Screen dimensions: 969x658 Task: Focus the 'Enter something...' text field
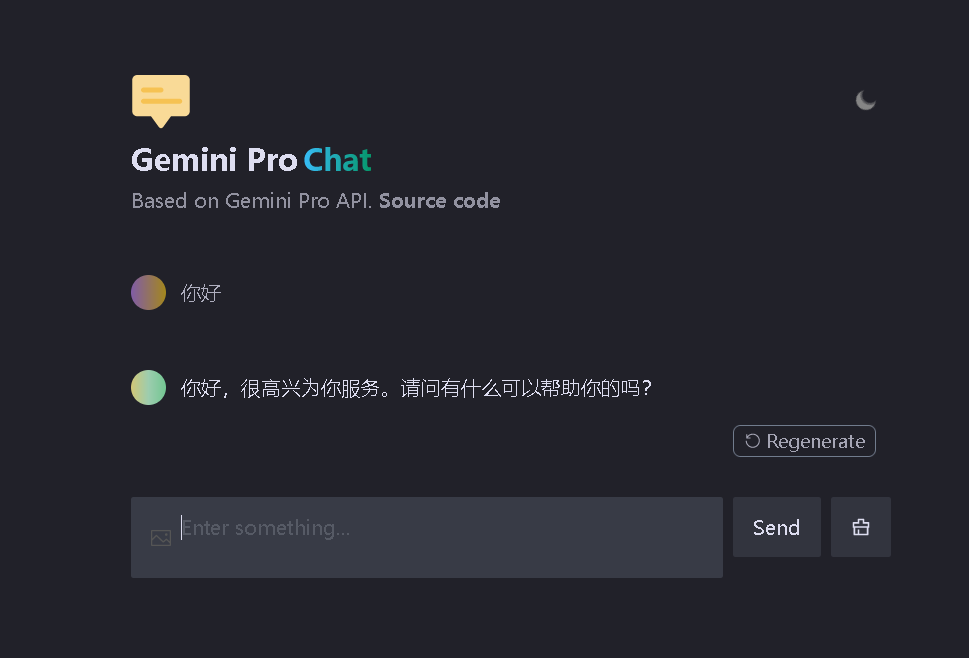click(426, 538)
